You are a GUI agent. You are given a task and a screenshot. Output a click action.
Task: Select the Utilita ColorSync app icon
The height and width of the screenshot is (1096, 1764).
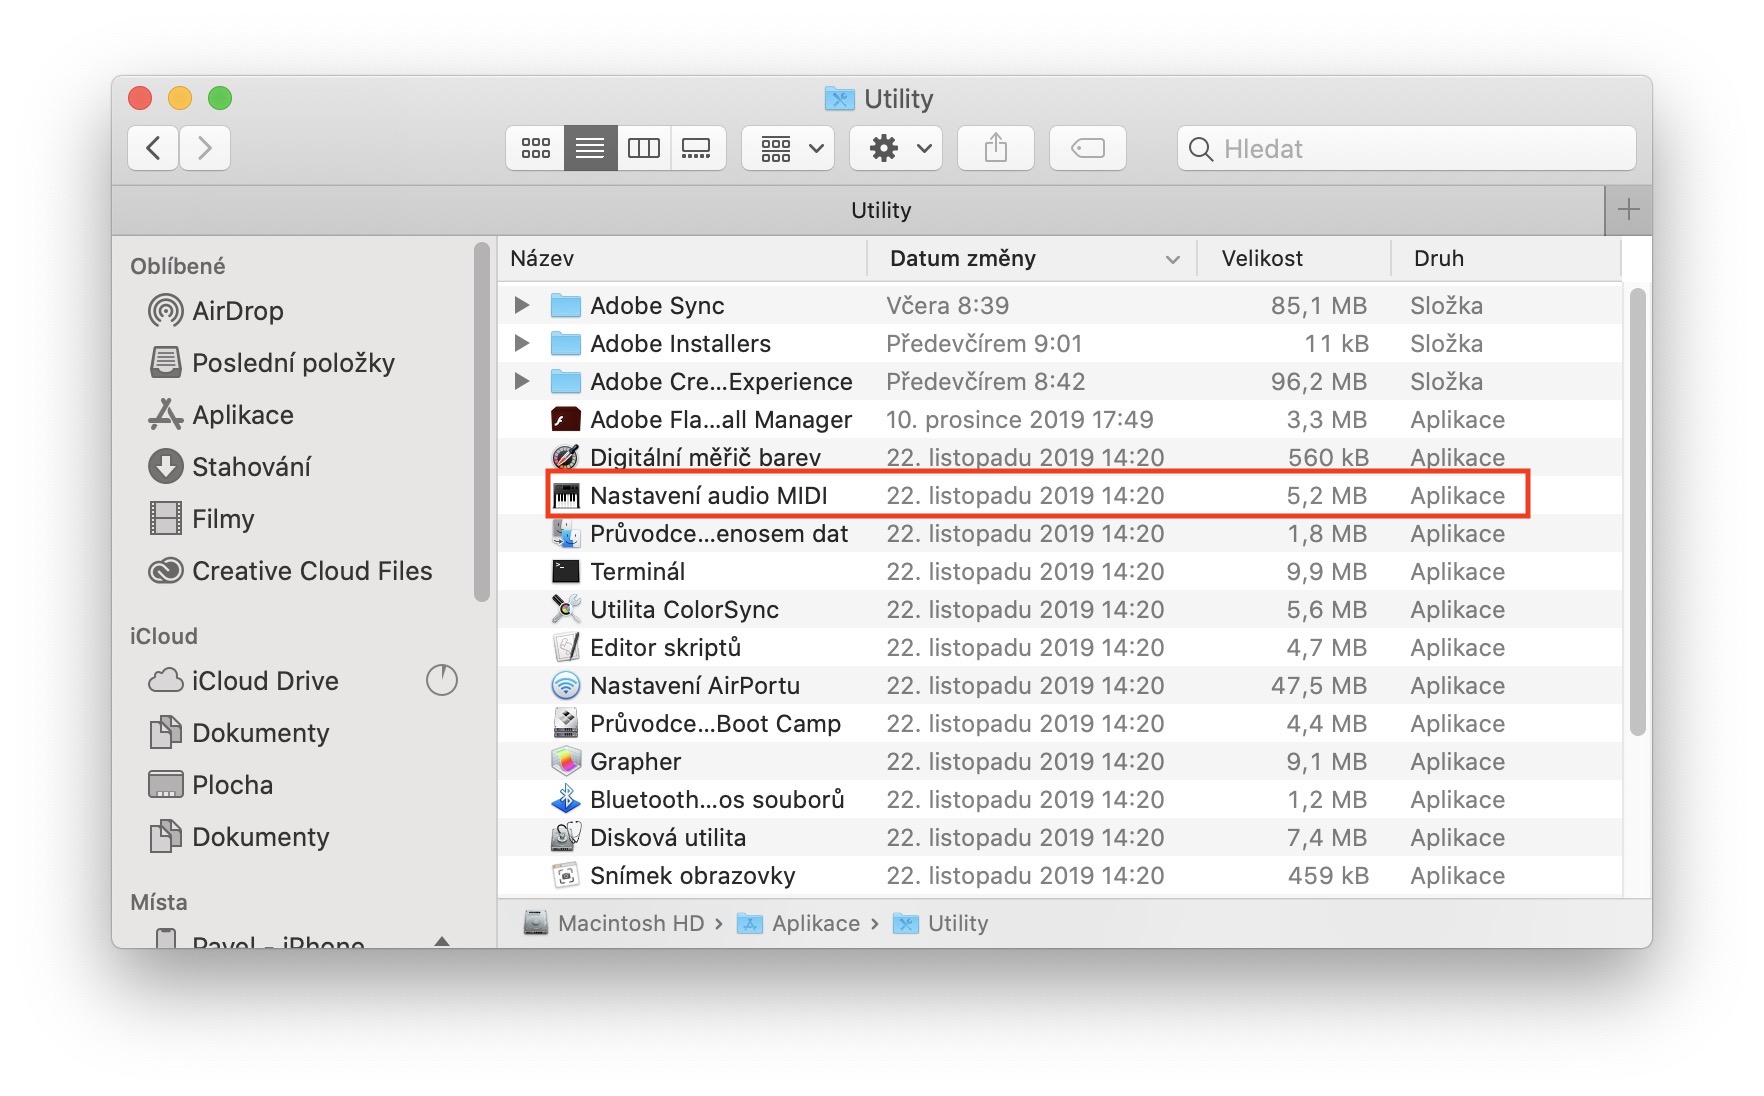[x=566, y=609]
